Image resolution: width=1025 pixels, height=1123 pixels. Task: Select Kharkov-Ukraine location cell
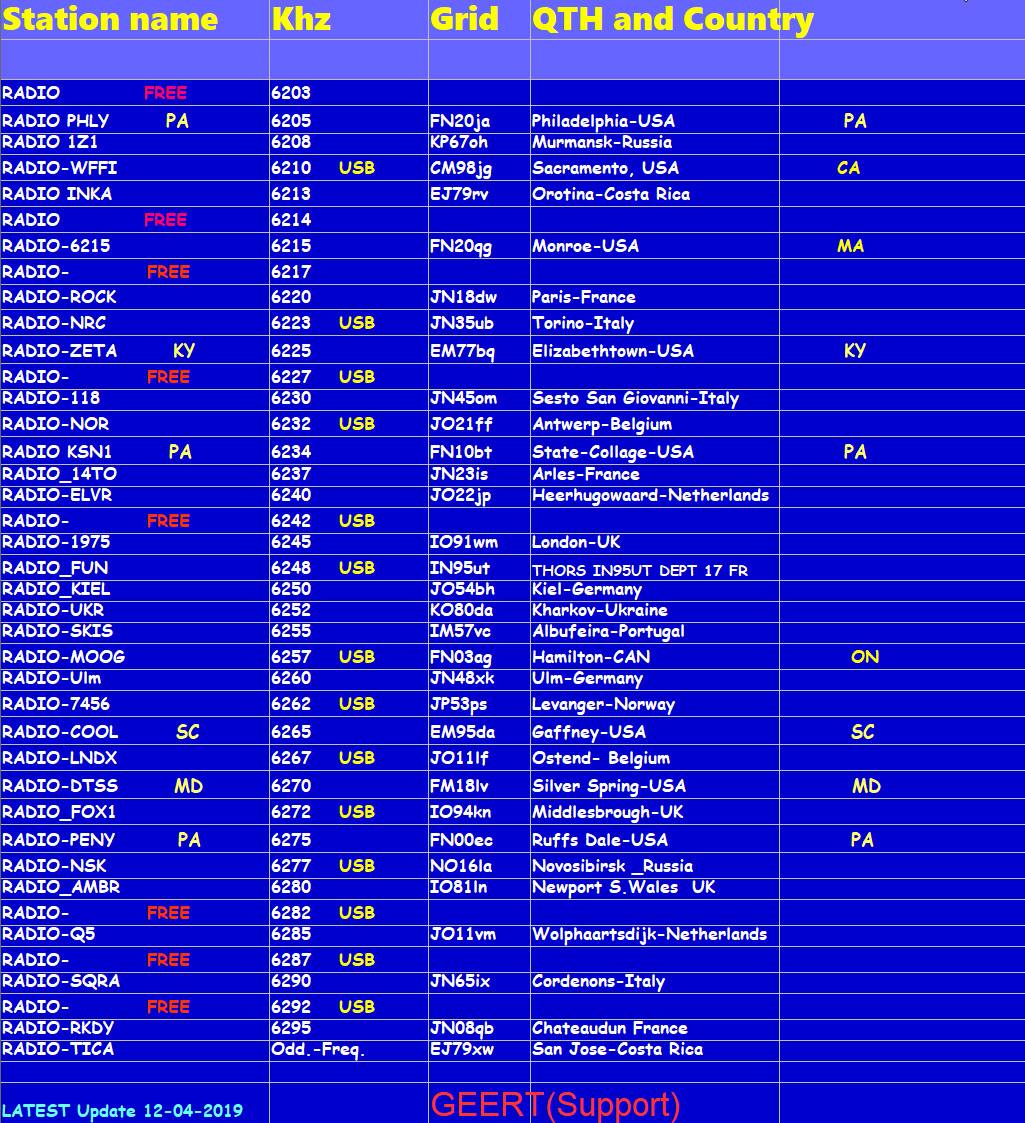(600, 609)
